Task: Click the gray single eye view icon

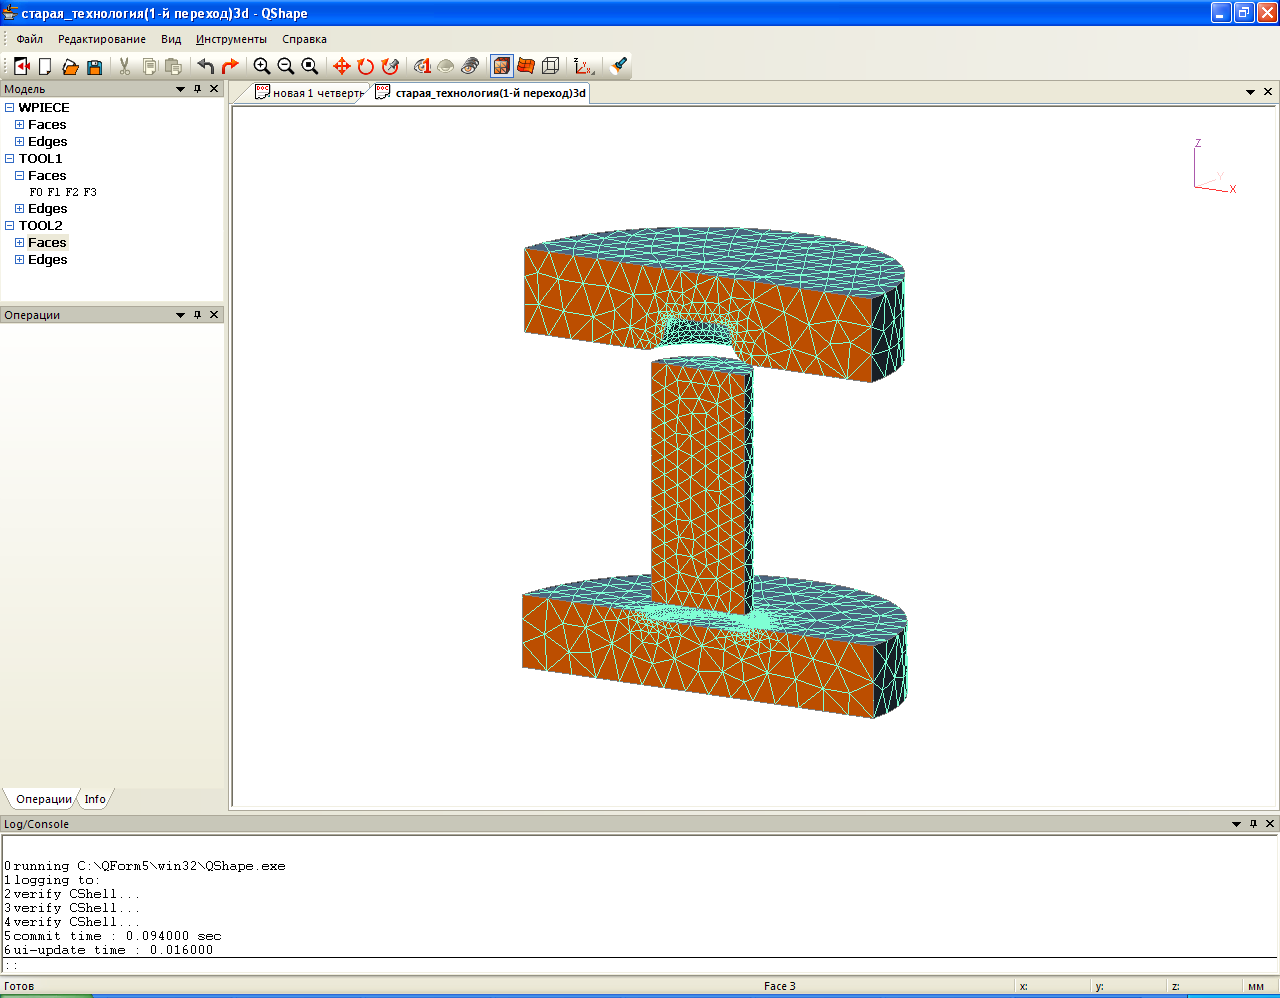Action: point(446,66)
